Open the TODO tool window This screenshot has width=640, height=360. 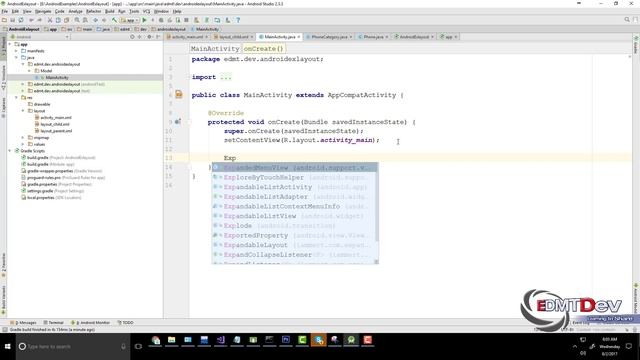click(x=125, y=322)
